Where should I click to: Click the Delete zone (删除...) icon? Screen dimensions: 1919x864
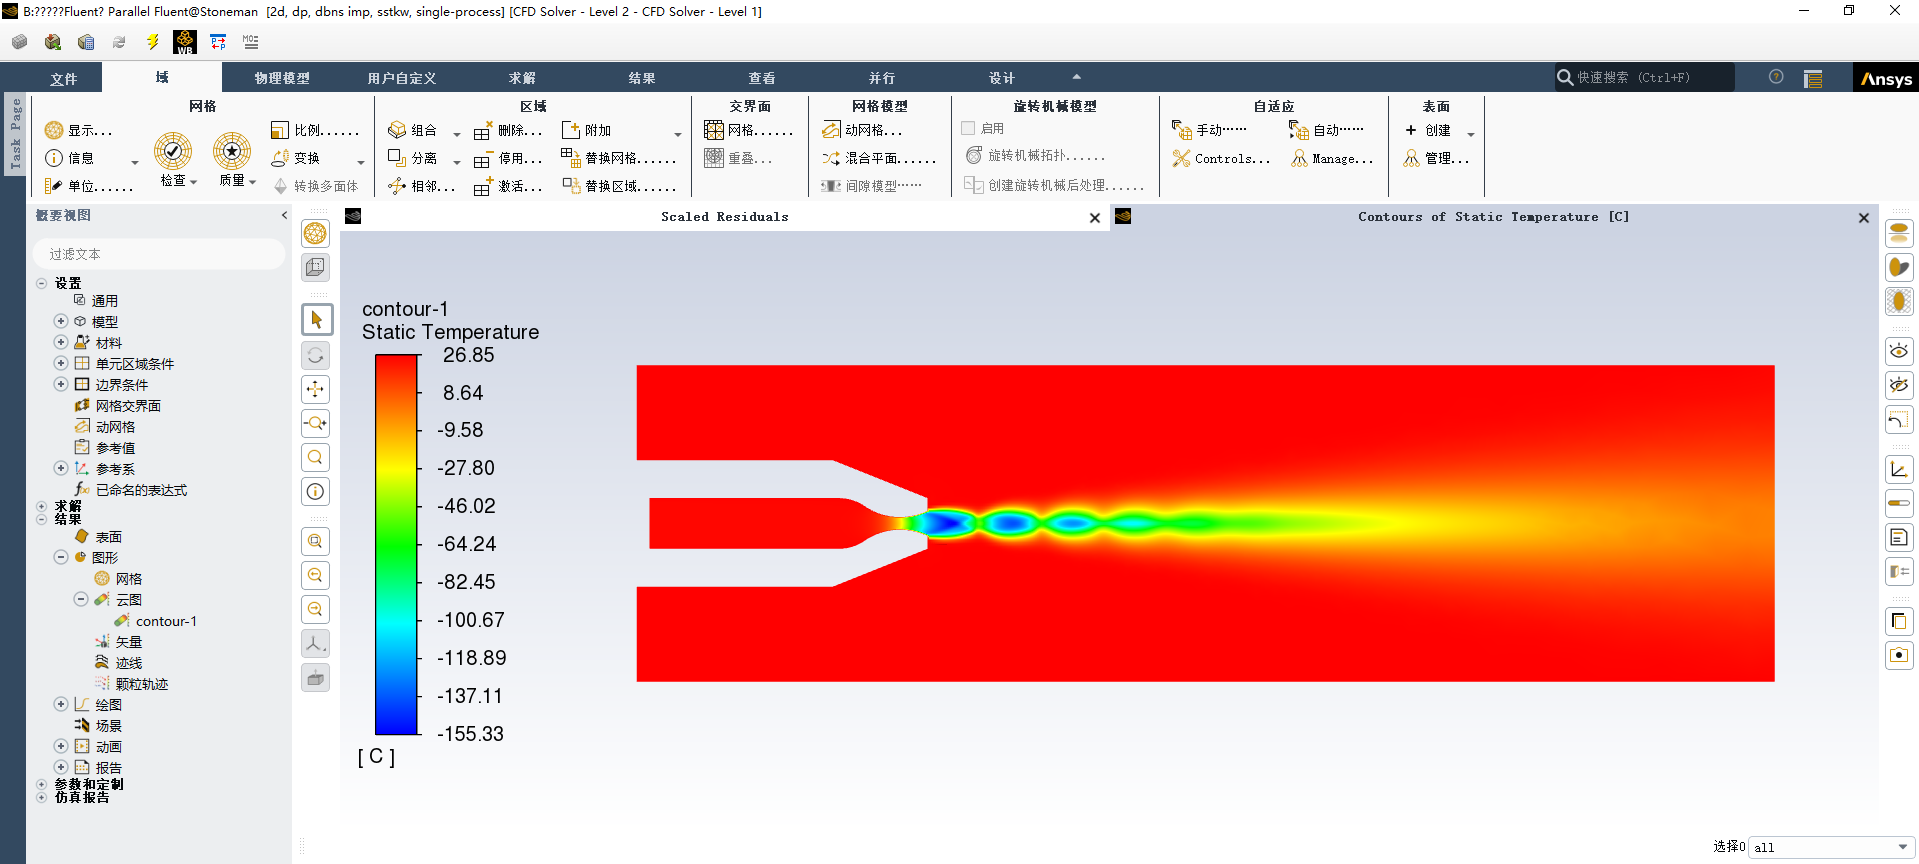pyautogui.click(x=482, y=131)
